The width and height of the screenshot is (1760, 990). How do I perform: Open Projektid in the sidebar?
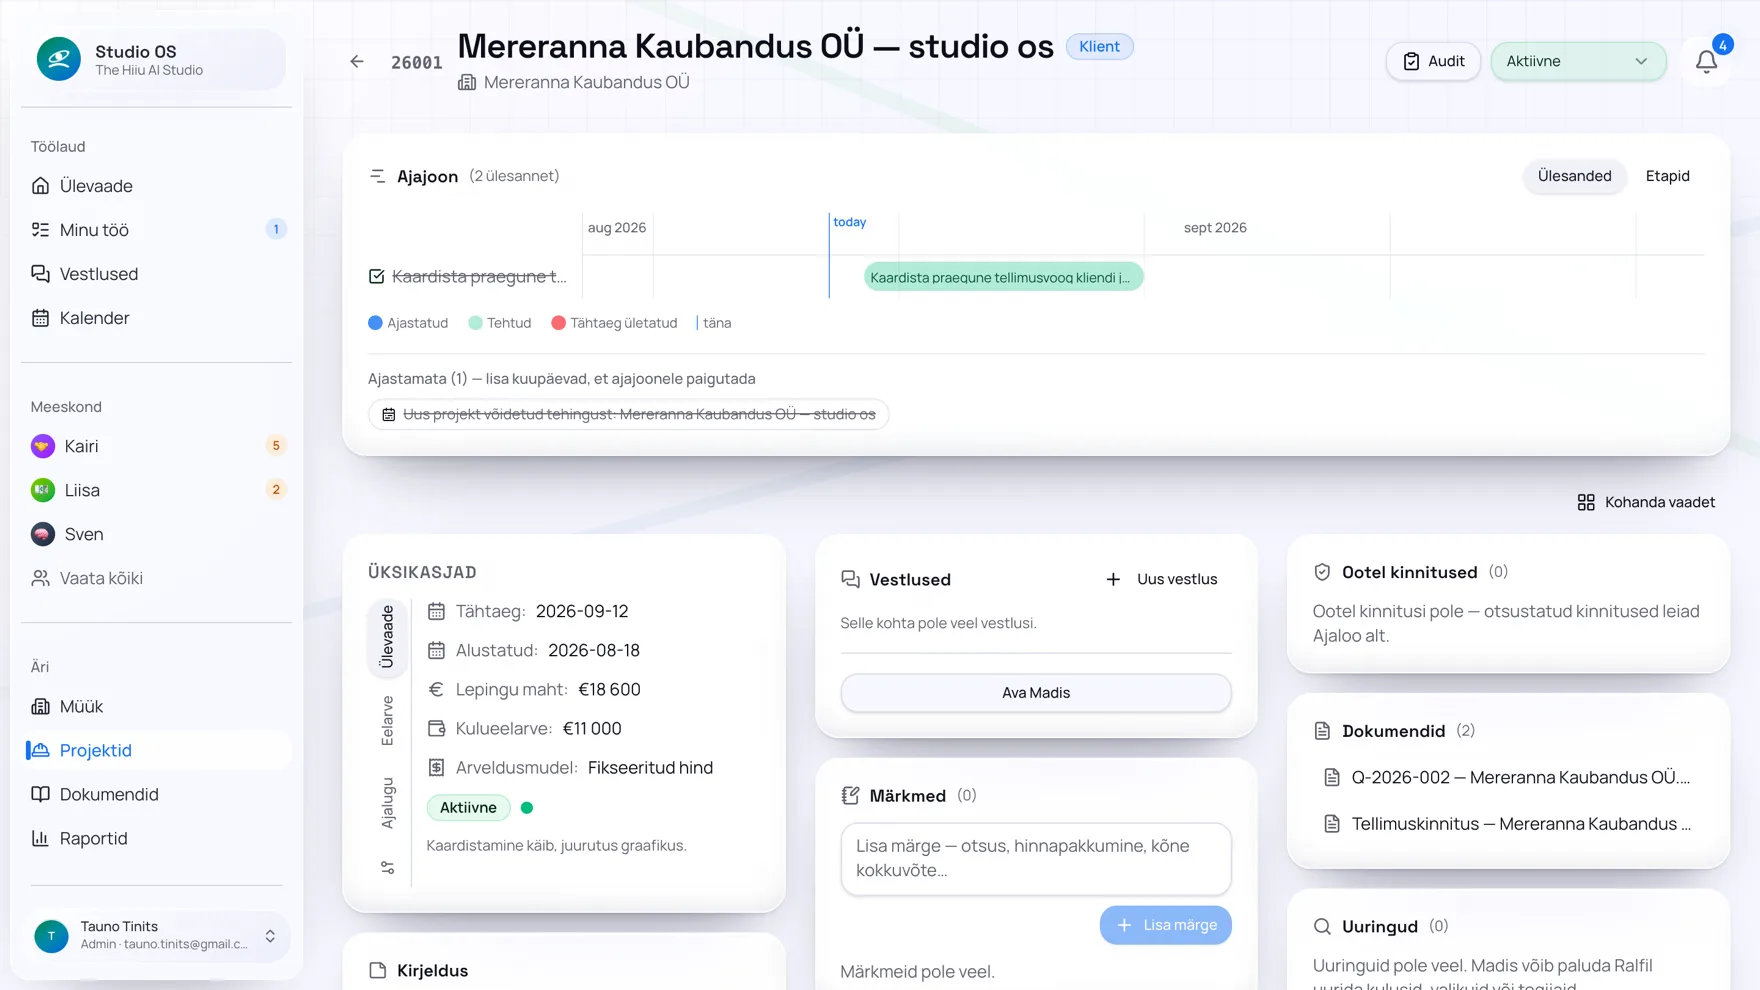click(157, 750)
